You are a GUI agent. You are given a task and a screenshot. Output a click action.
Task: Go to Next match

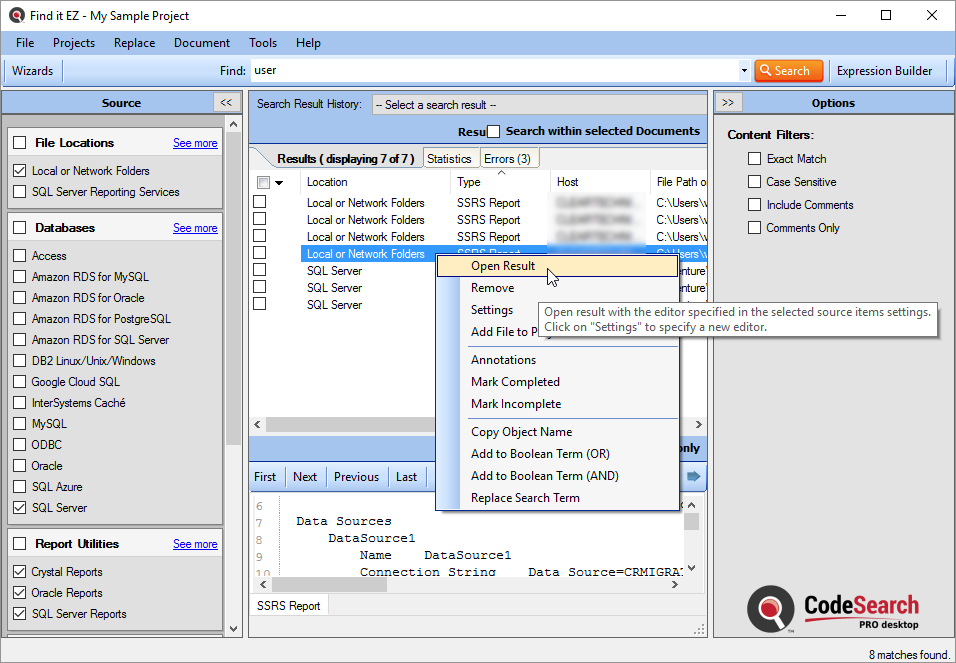(x=305, y=477)
